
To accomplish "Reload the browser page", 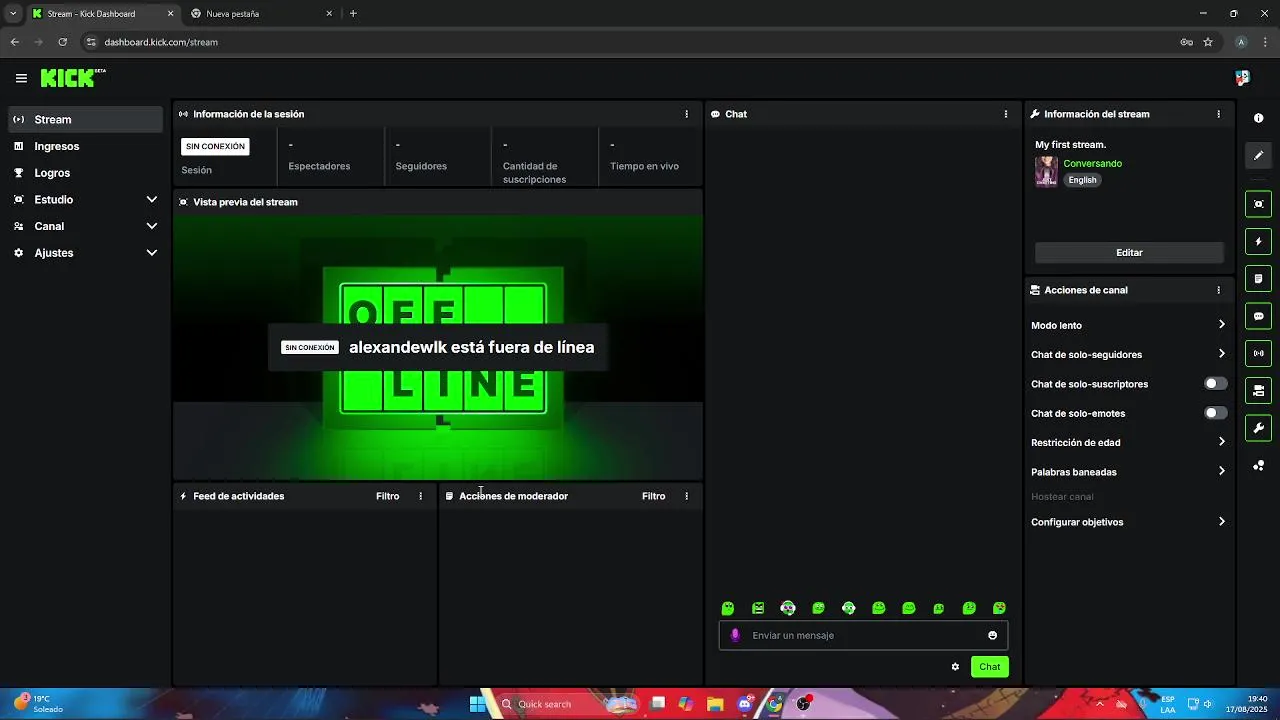I will (x=62, y=42).
